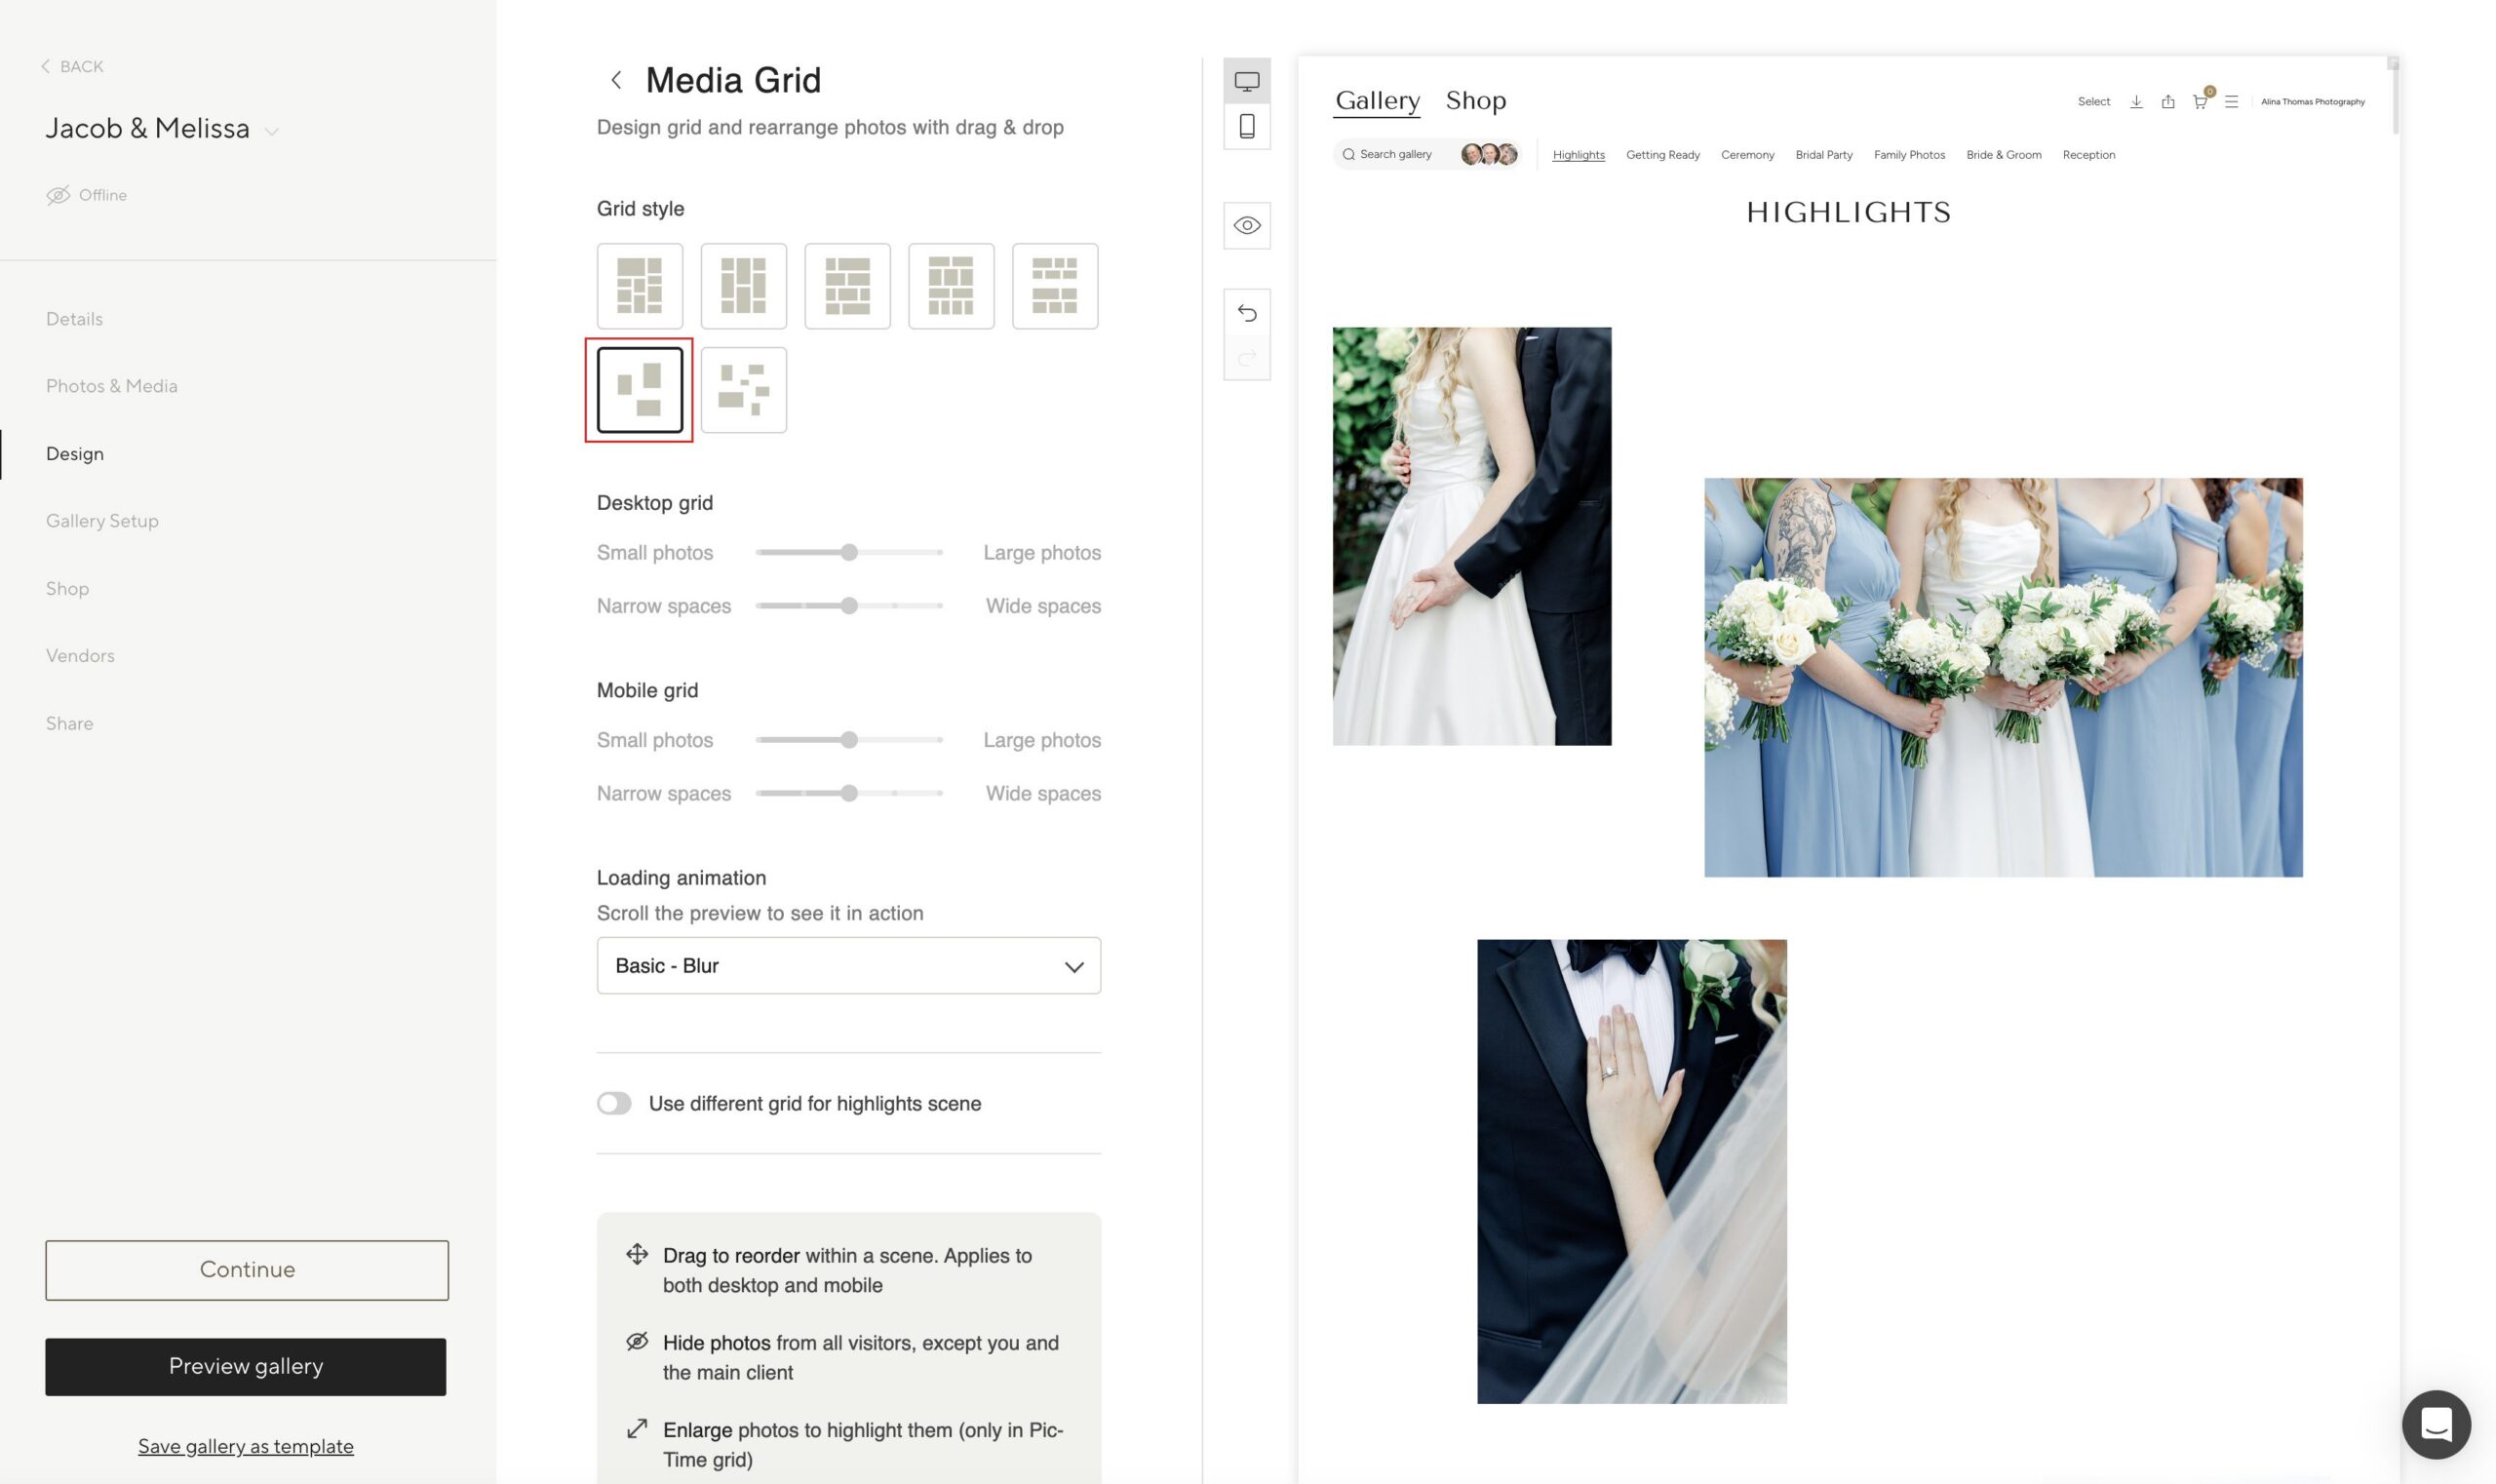Click Save gallery as template link
Image resolution: width=2496 pixels, height=1484 pixels.
pos(246,1446)
